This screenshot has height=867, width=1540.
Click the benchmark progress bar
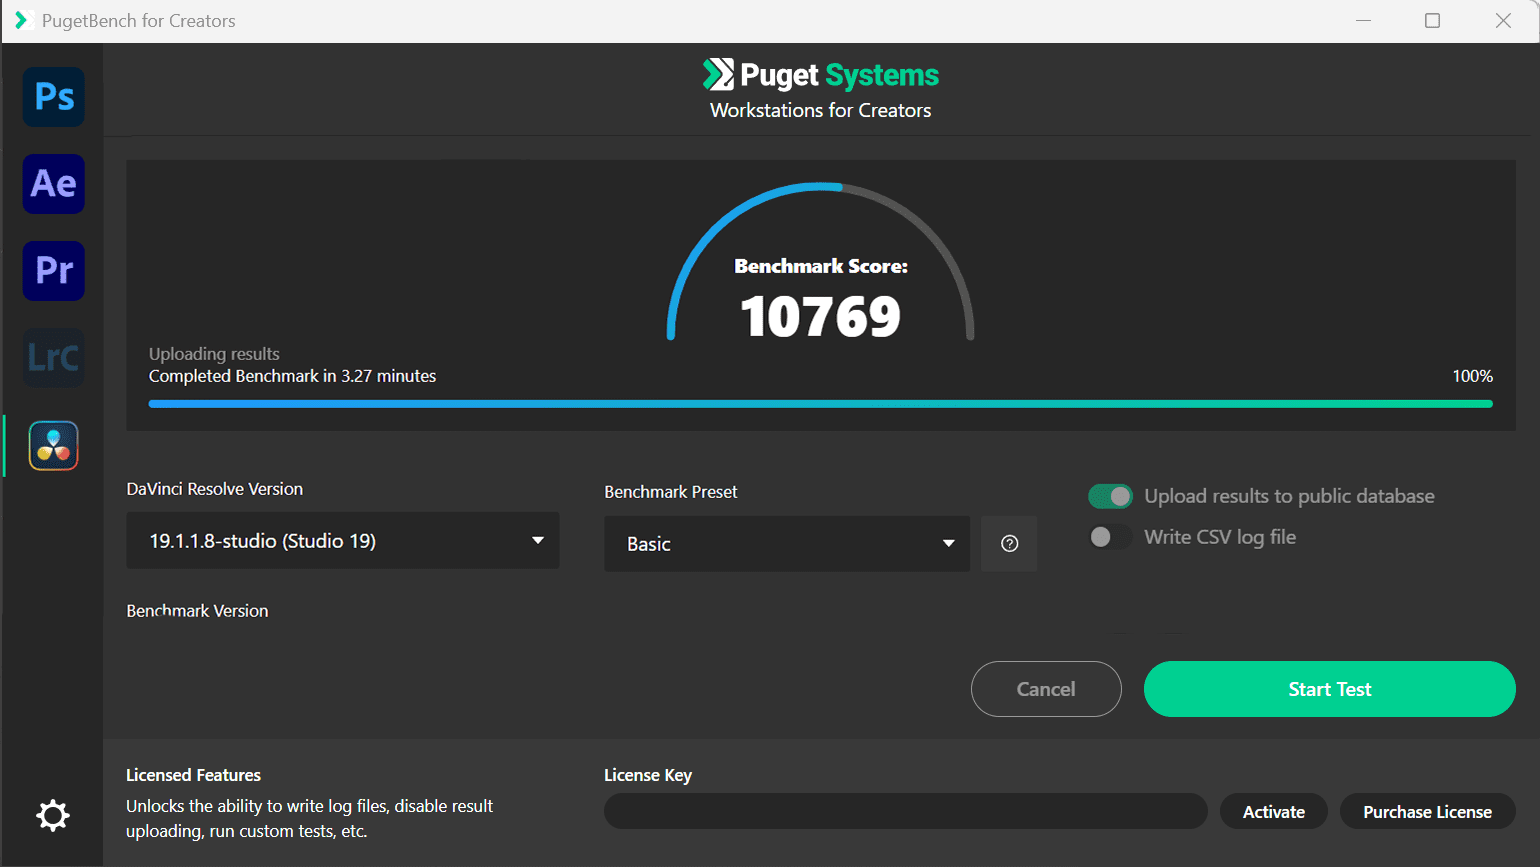(x=820, y=404)
